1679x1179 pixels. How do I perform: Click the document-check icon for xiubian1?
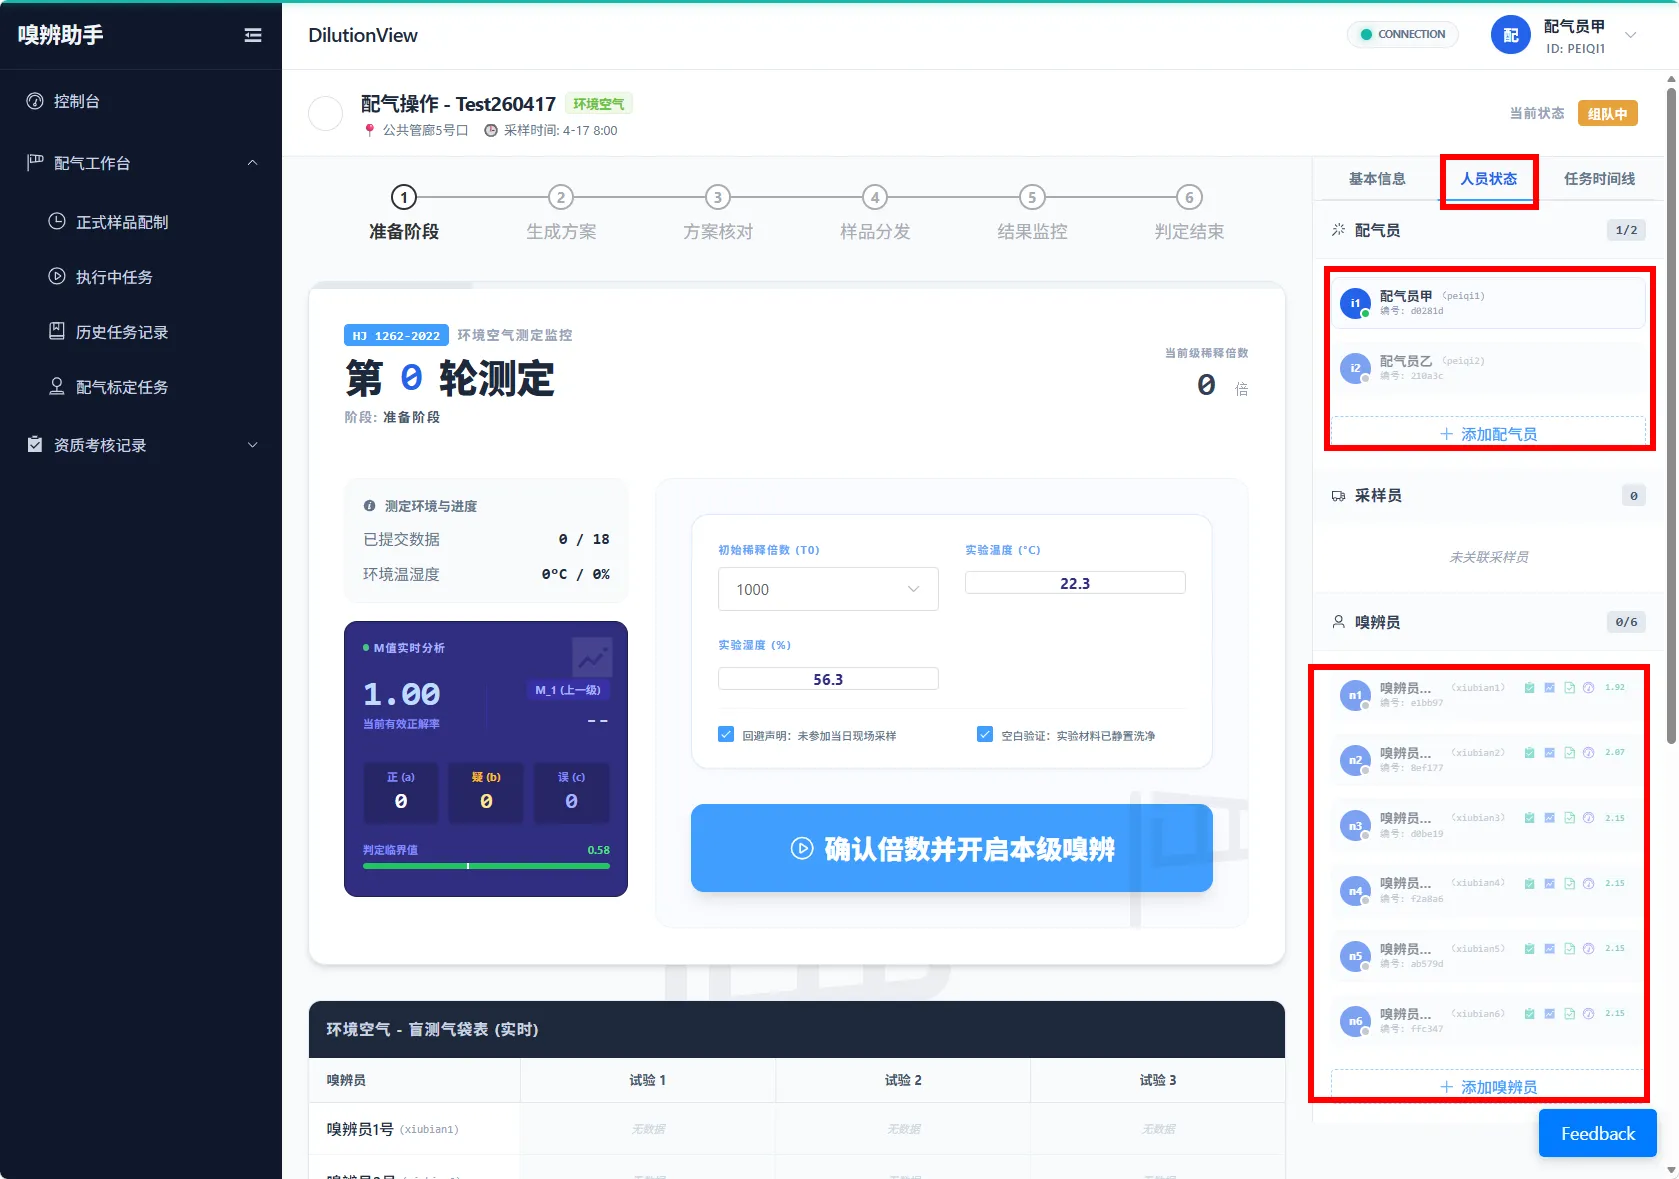click(1569, 688)
